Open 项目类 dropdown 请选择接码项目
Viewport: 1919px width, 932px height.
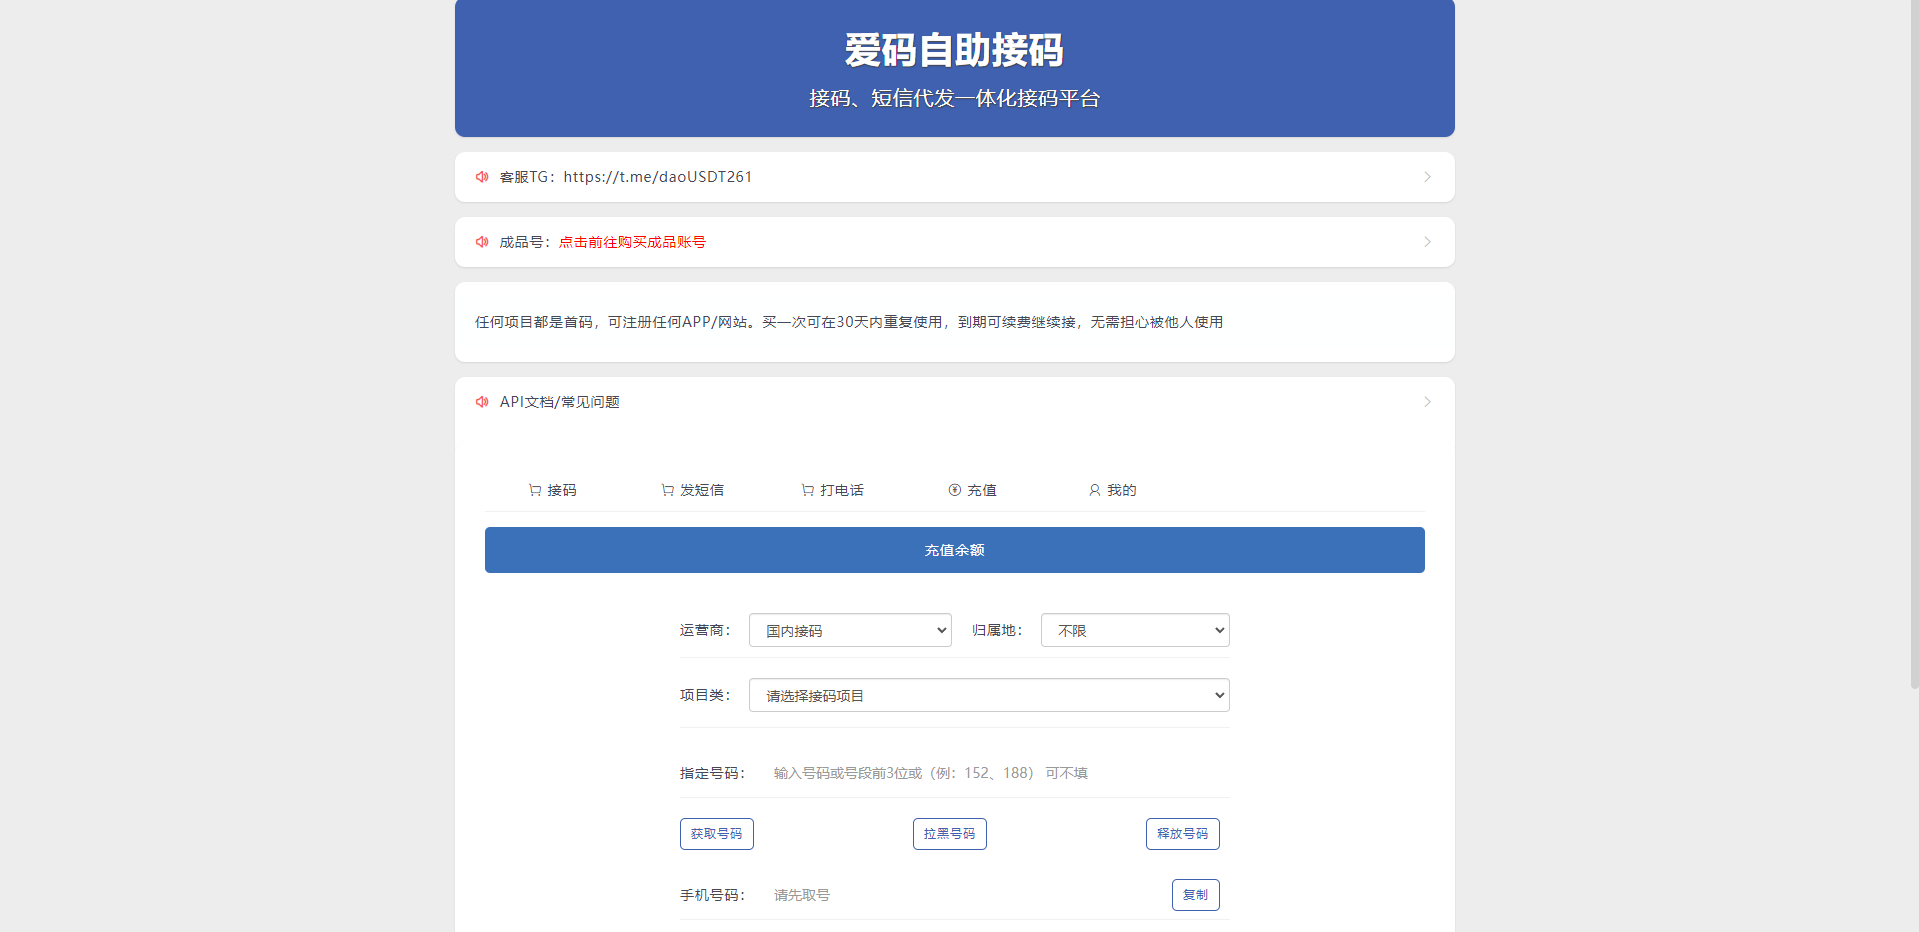[989, 695]
